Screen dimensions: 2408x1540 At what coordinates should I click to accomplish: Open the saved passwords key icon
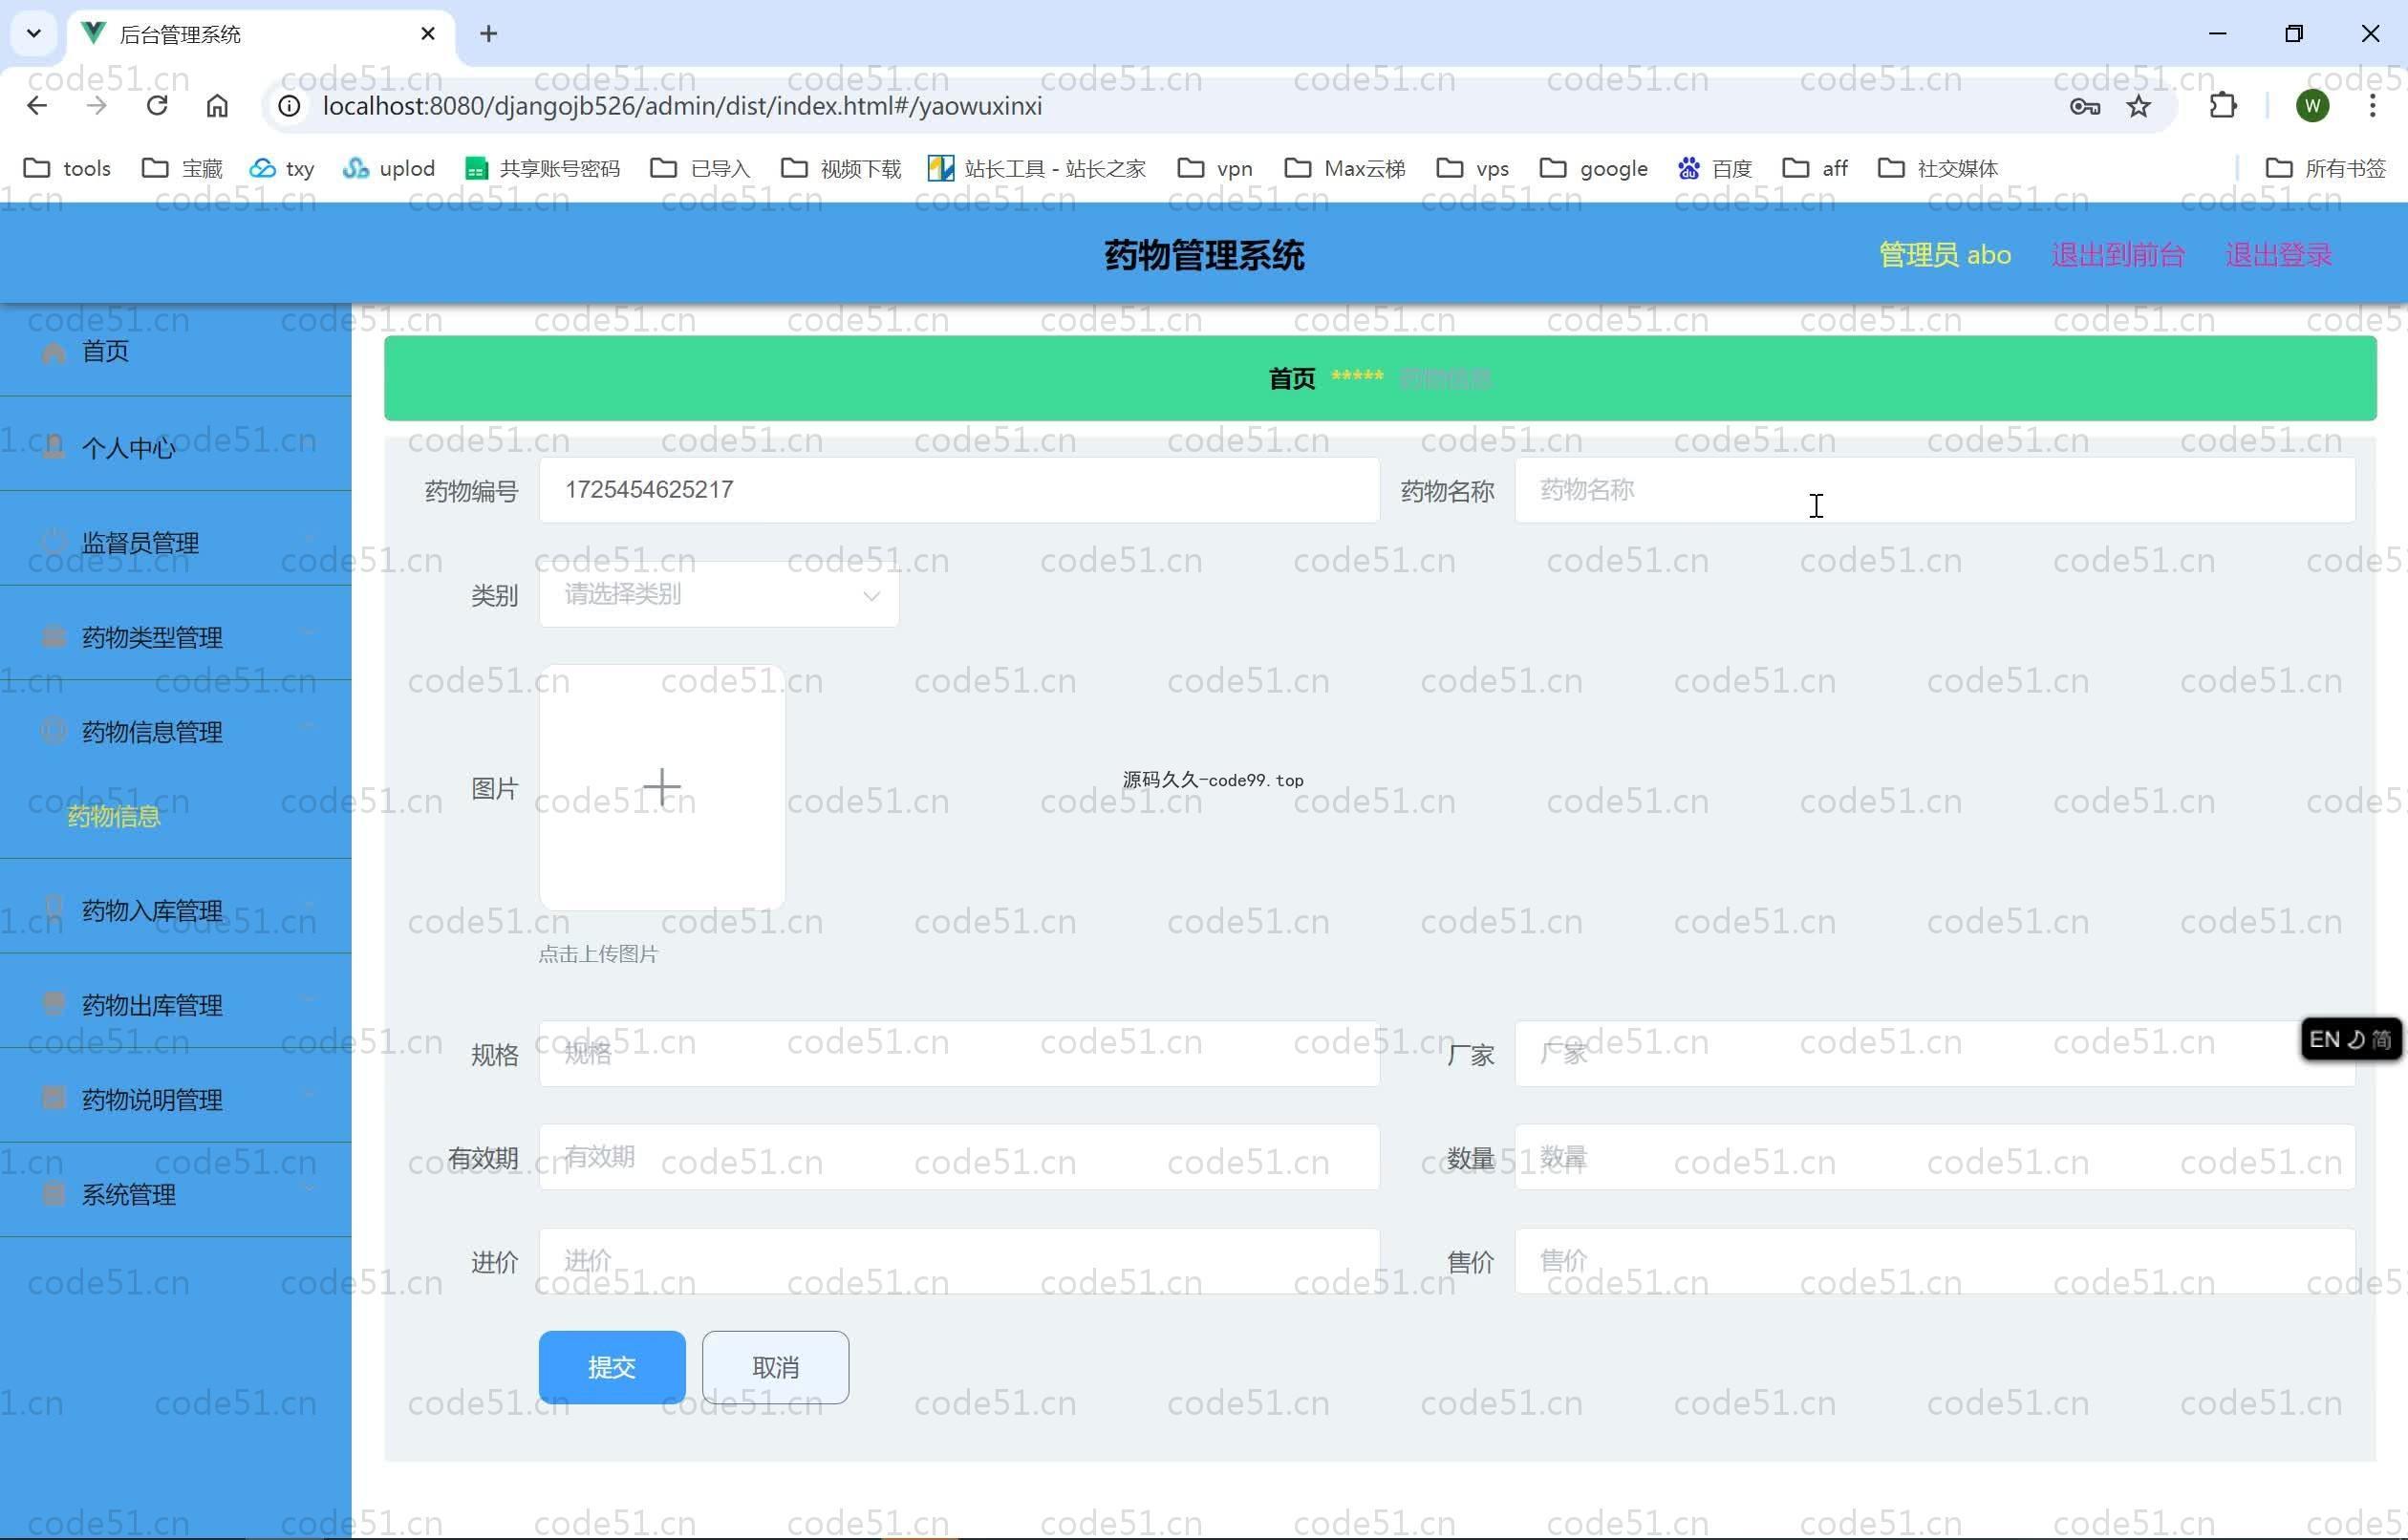tap(2084, 106)
